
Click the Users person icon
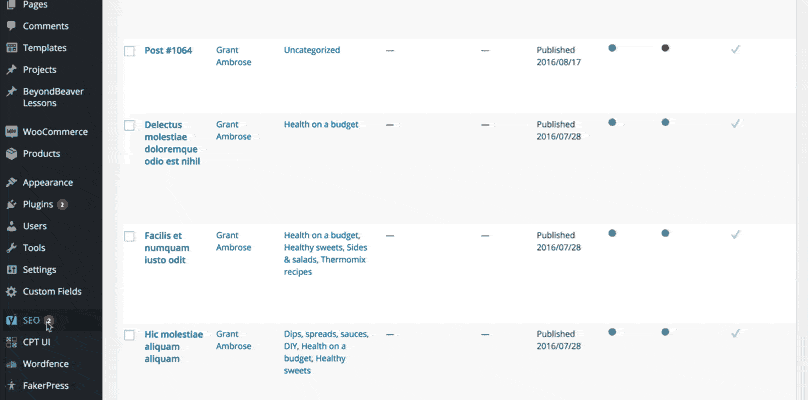(11, 226)
